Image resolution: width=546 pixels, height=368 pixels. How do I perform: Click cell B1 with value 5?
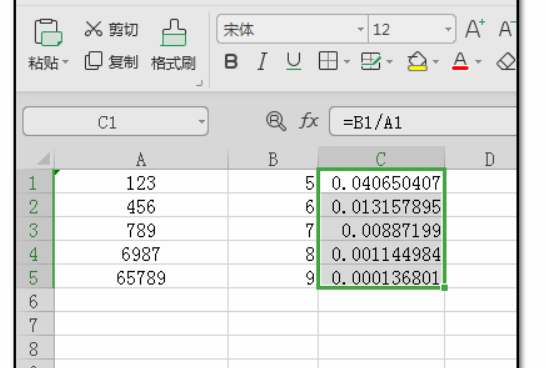pyautogui.click(x=273, y=182)
